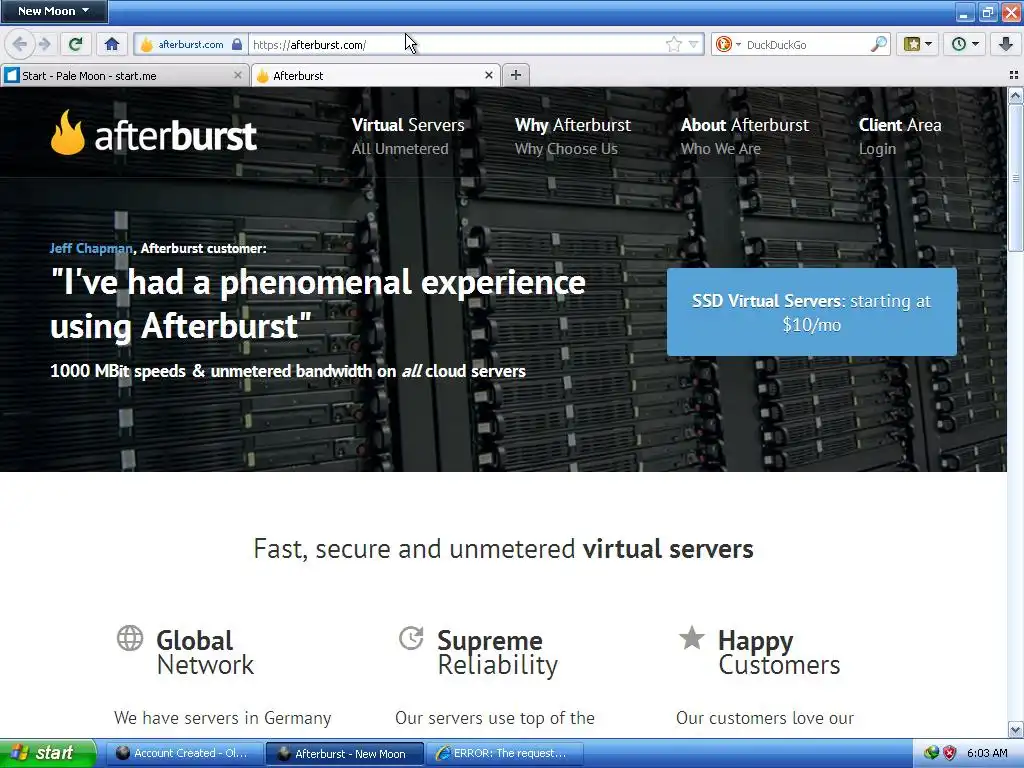The image size is (1024, 768).
Task: Open the New Moon application menu
Action: pos(54,11)
